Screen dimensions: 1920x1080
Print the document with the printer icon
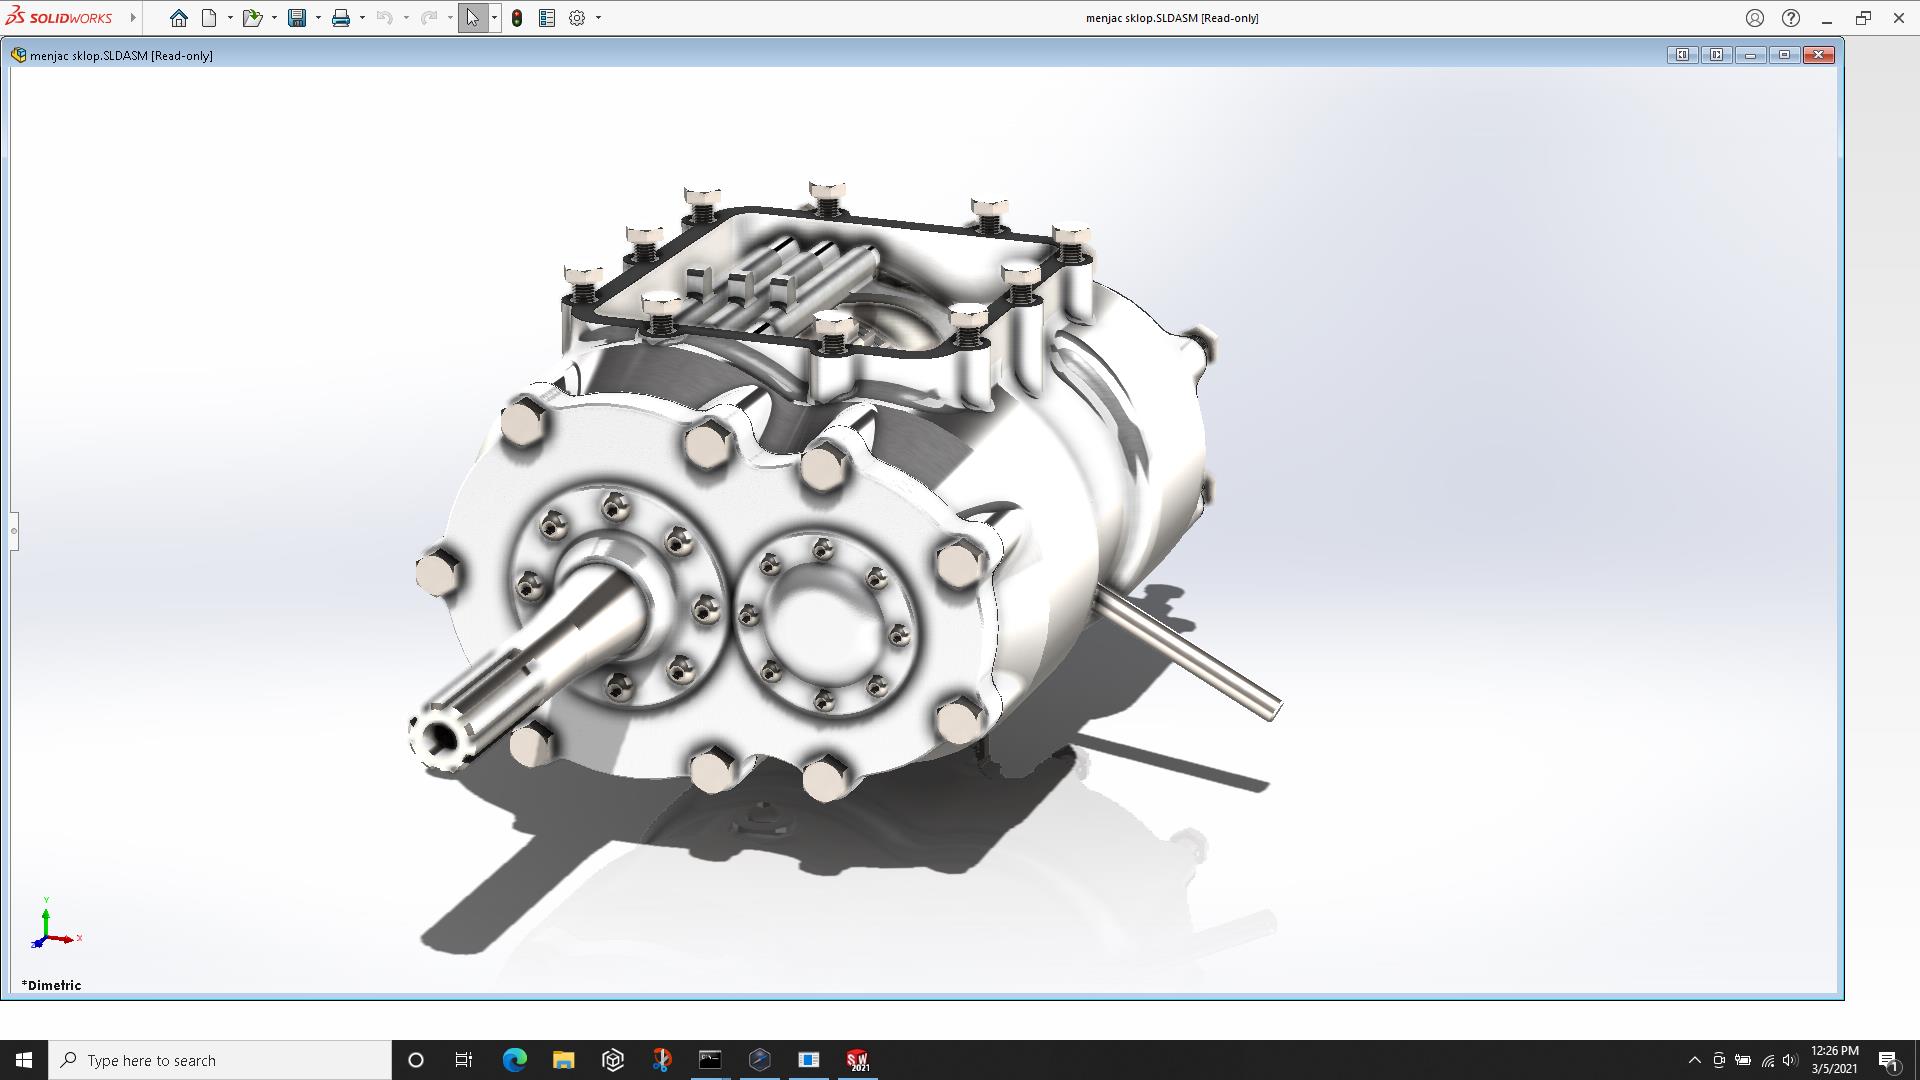pyautogui.click(x=341, y=18)
